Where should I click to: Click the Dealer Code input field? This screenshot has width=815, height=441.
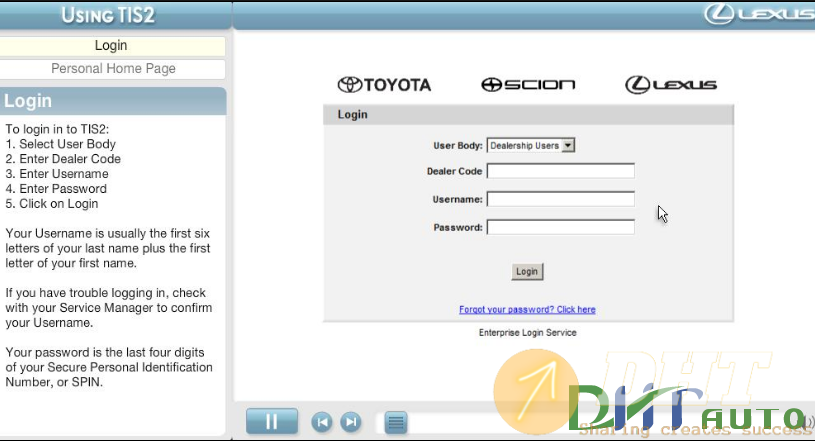560,171
